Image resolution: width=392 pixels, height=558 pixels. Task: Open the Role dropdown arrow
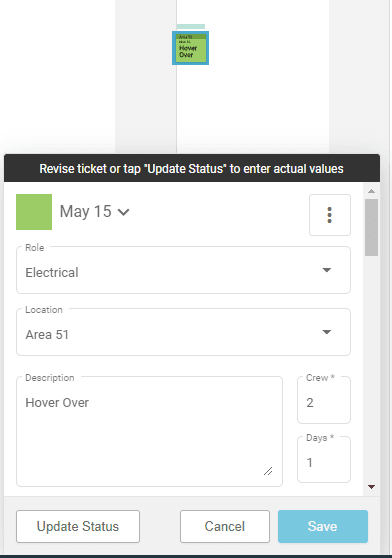coord(327,270)
